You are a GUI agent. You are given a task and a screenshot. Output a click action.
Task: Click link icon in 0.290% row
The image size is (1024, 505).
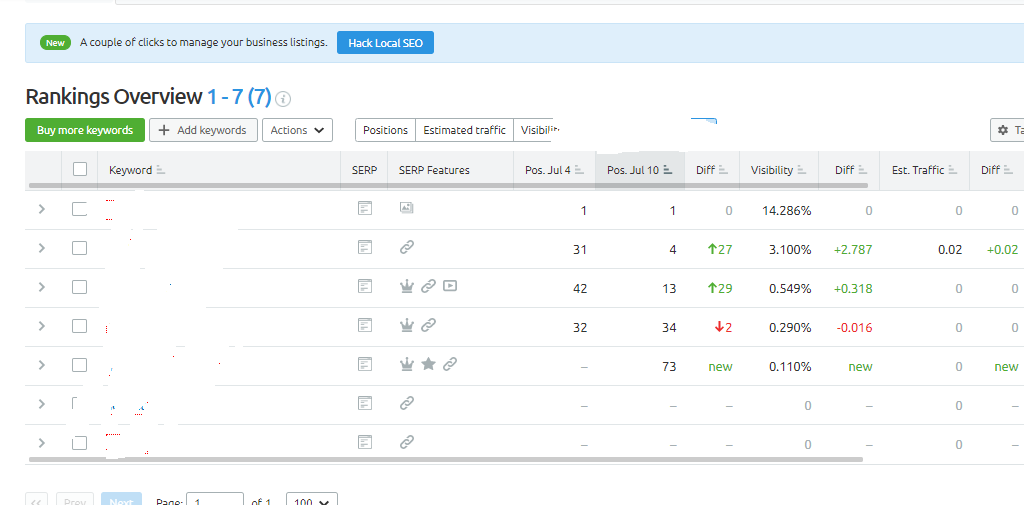tap(428, 325)
